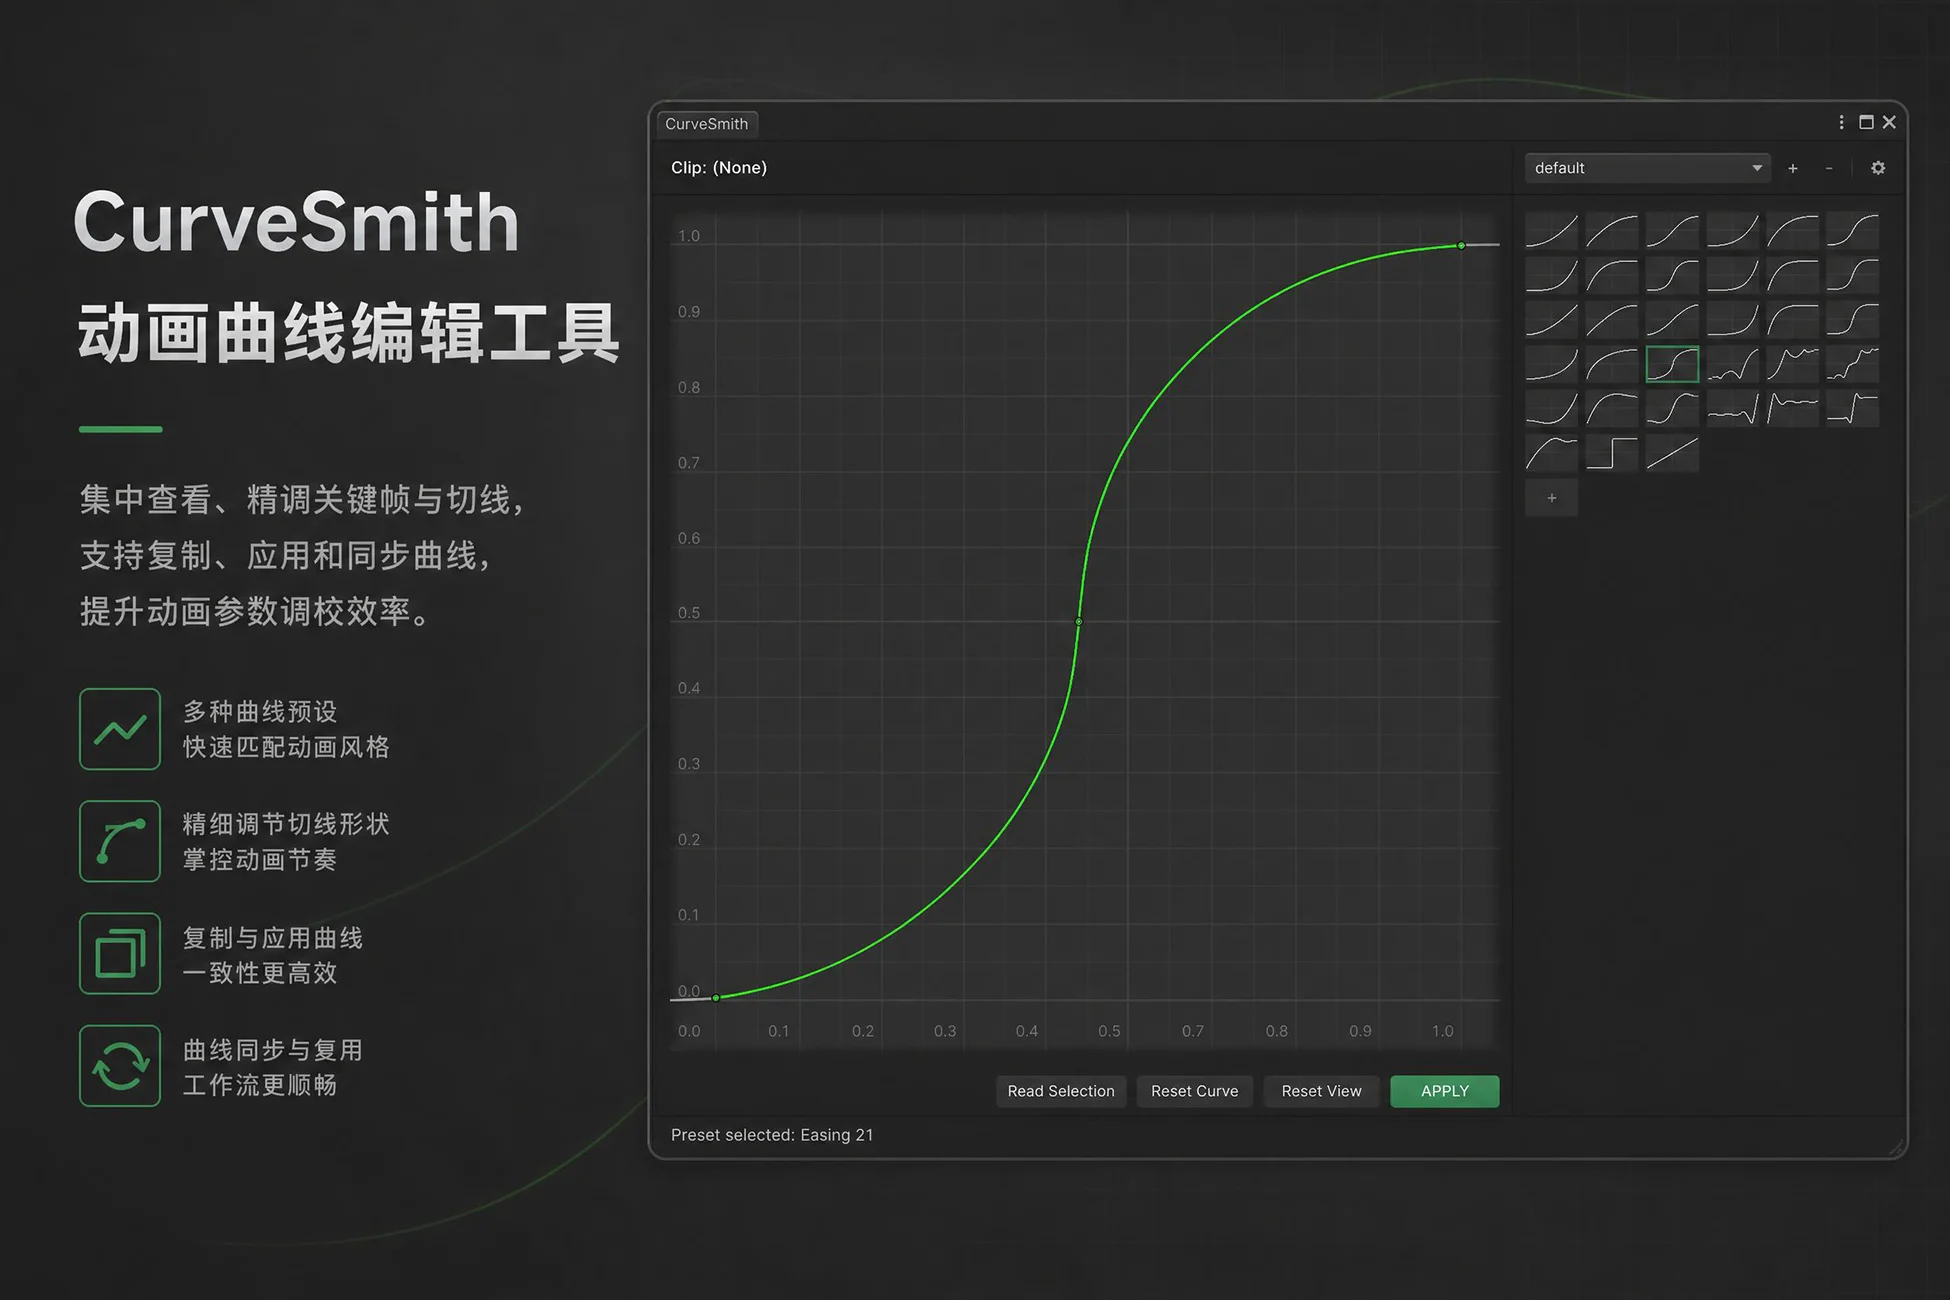1950x1300 pixels.
Task: Click the Reset Curve button
Action: point(1194,1091)
